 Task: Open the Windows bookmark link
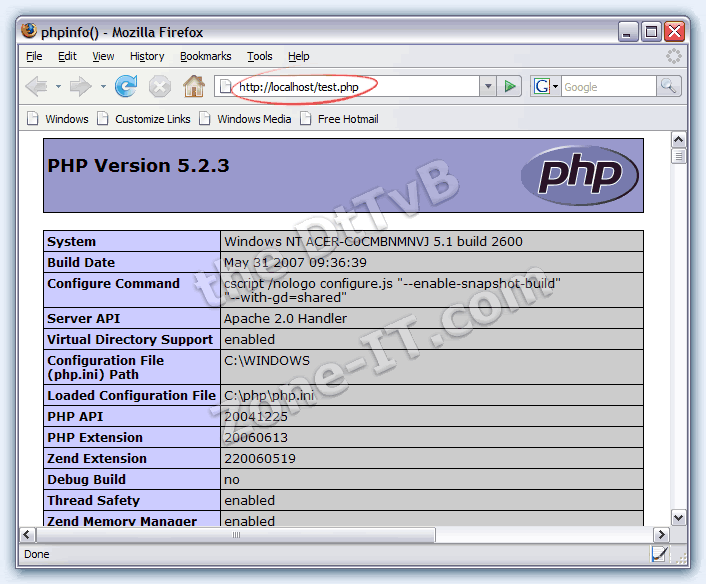(58, 119)
